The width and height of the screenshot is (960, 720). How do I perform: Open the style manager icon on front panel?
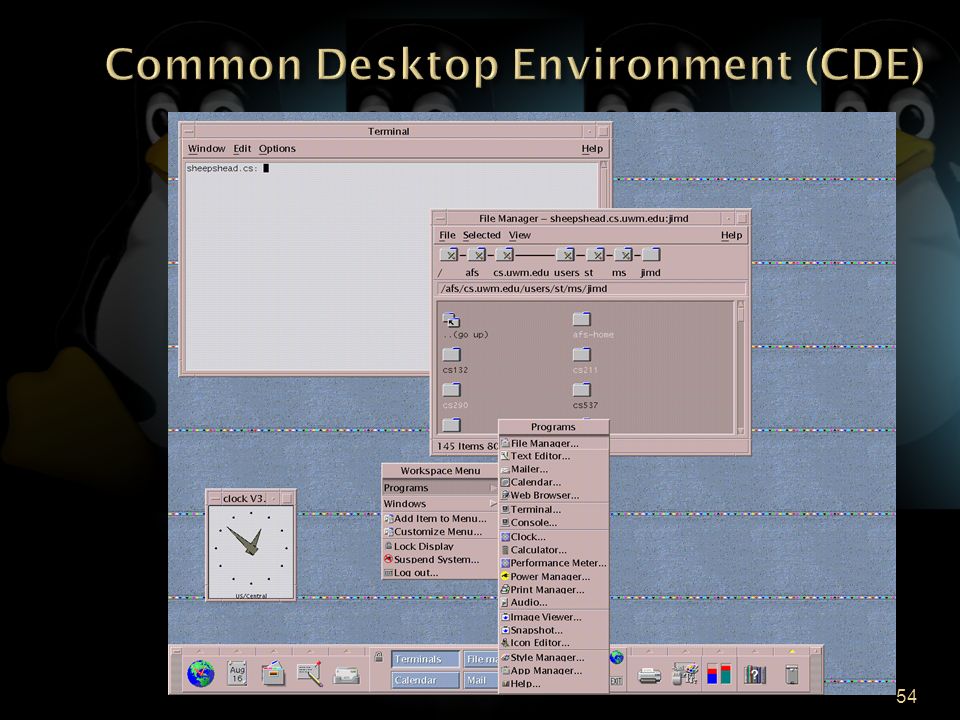684,674
